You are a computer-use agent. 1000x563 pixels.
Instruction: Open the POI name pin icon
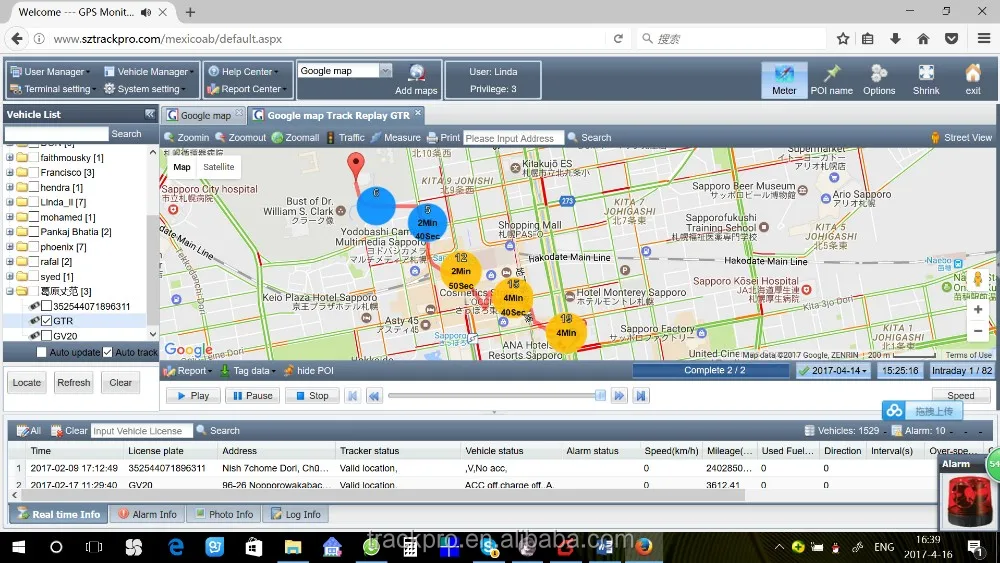pyautogui.click(x=831, y=74)
